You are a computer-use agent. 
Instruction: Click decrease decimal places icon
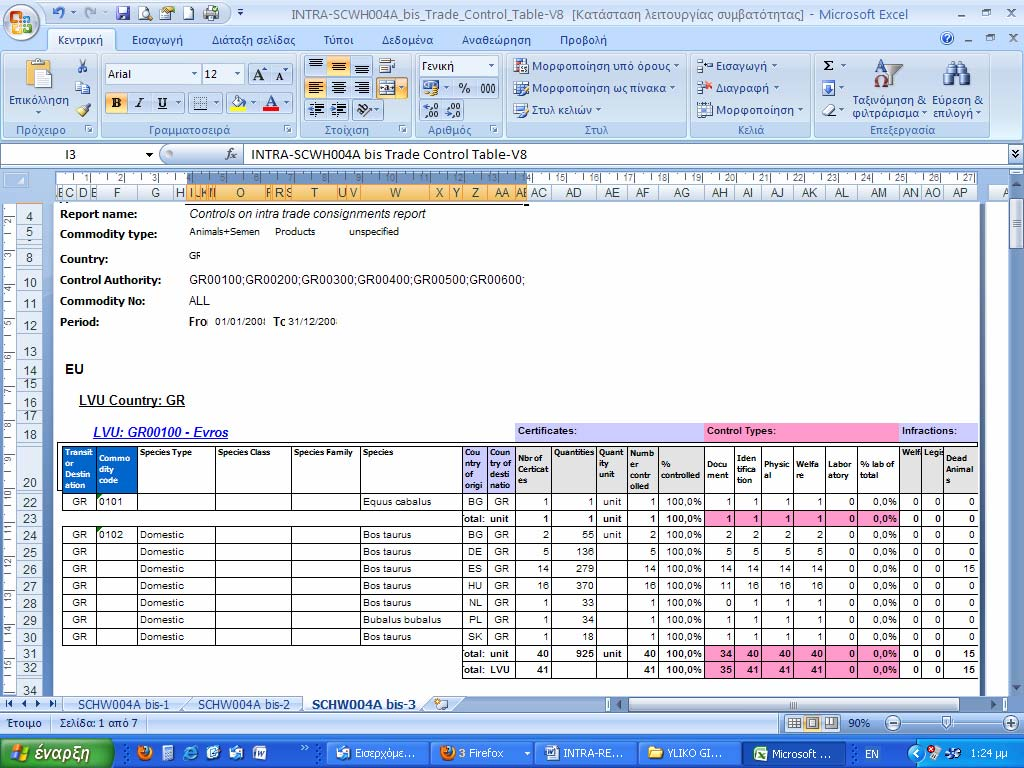point(454,110)
